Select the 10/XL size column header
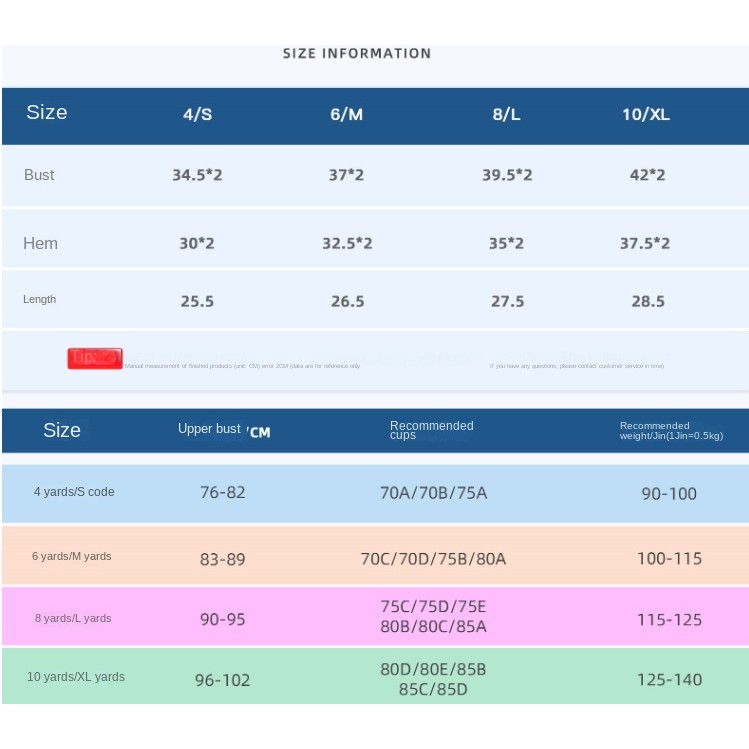Screen dimensions: 749x749 pyautogui.click(x=646, y=114)
